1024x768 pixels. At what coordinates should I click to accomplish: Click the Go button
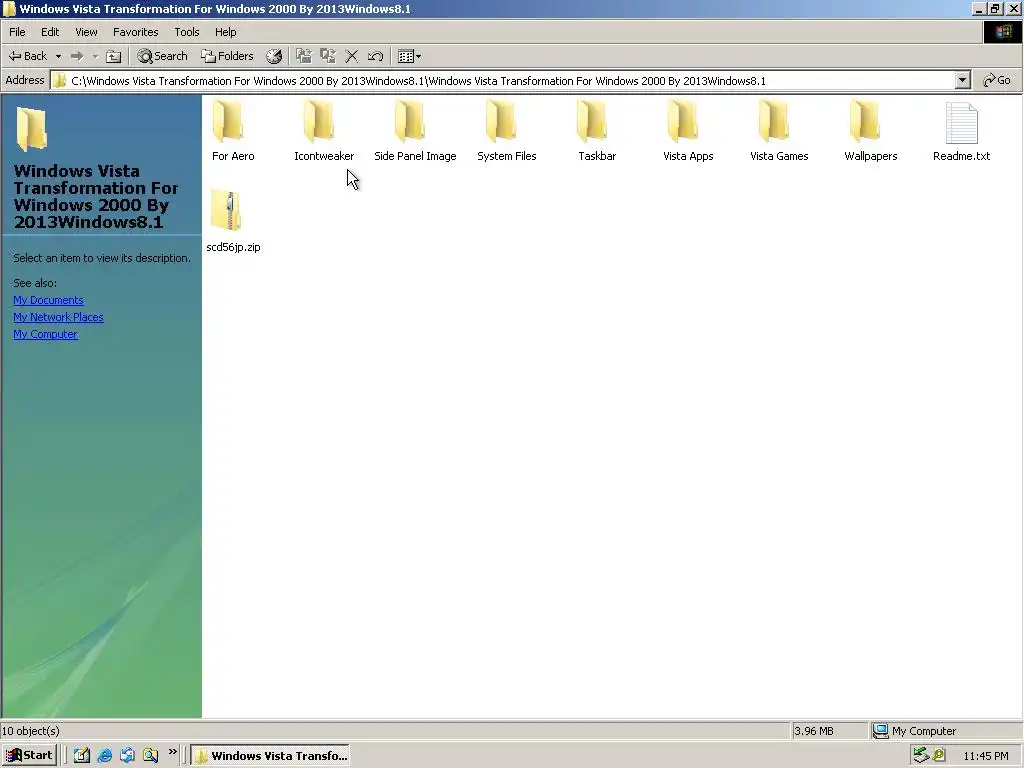point(997,80)
